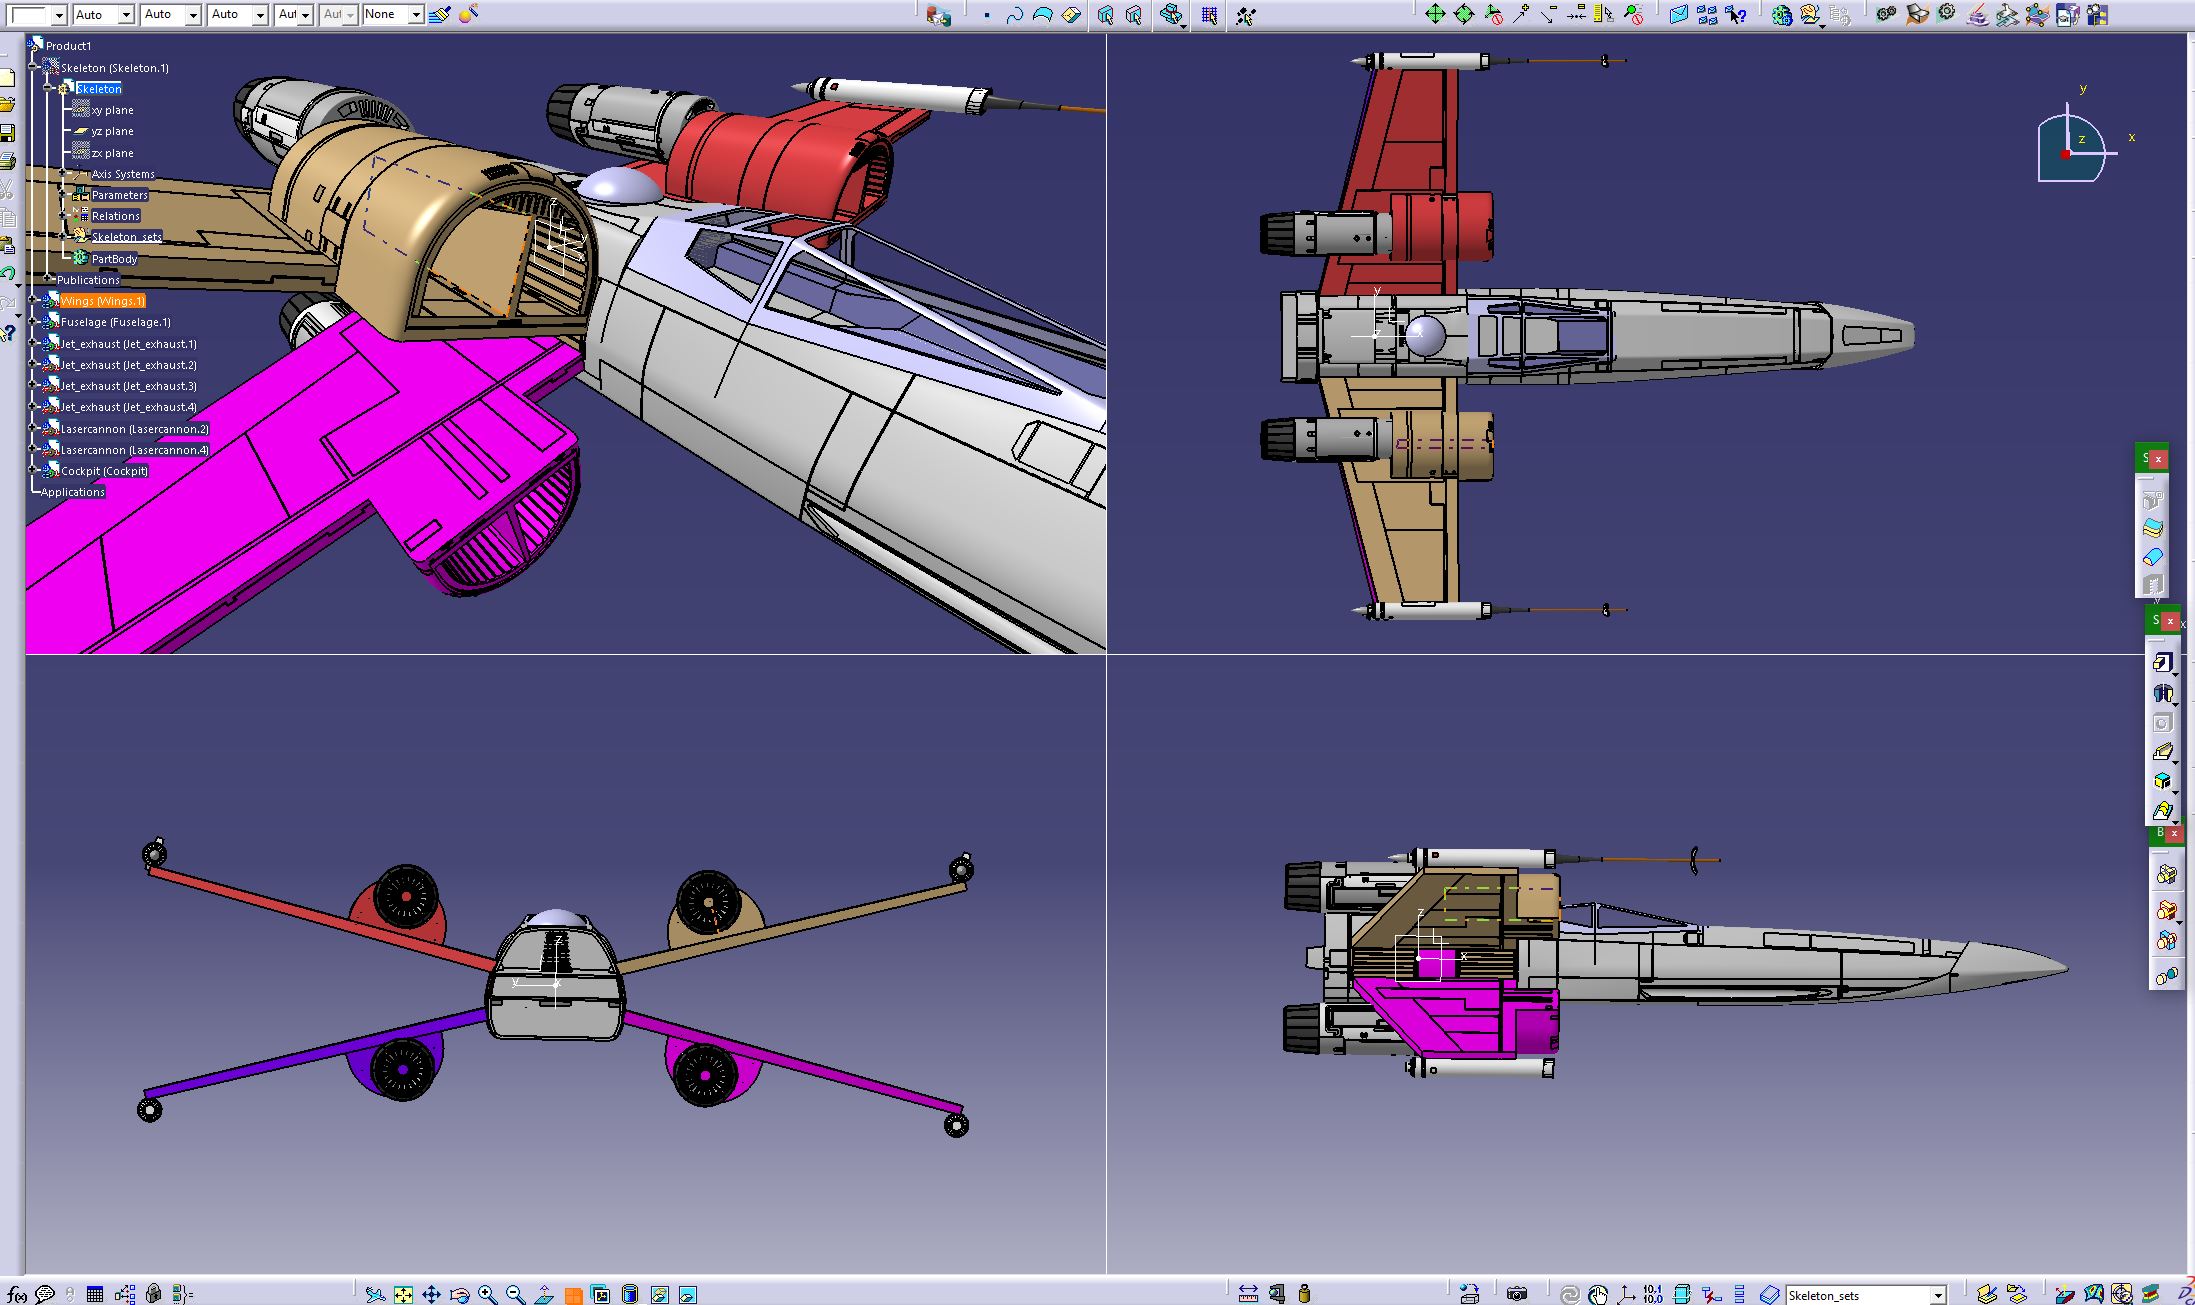Click the Manipulation green arrows icon
The width and height of the screenshot is (2195, 1305).
1435,14
